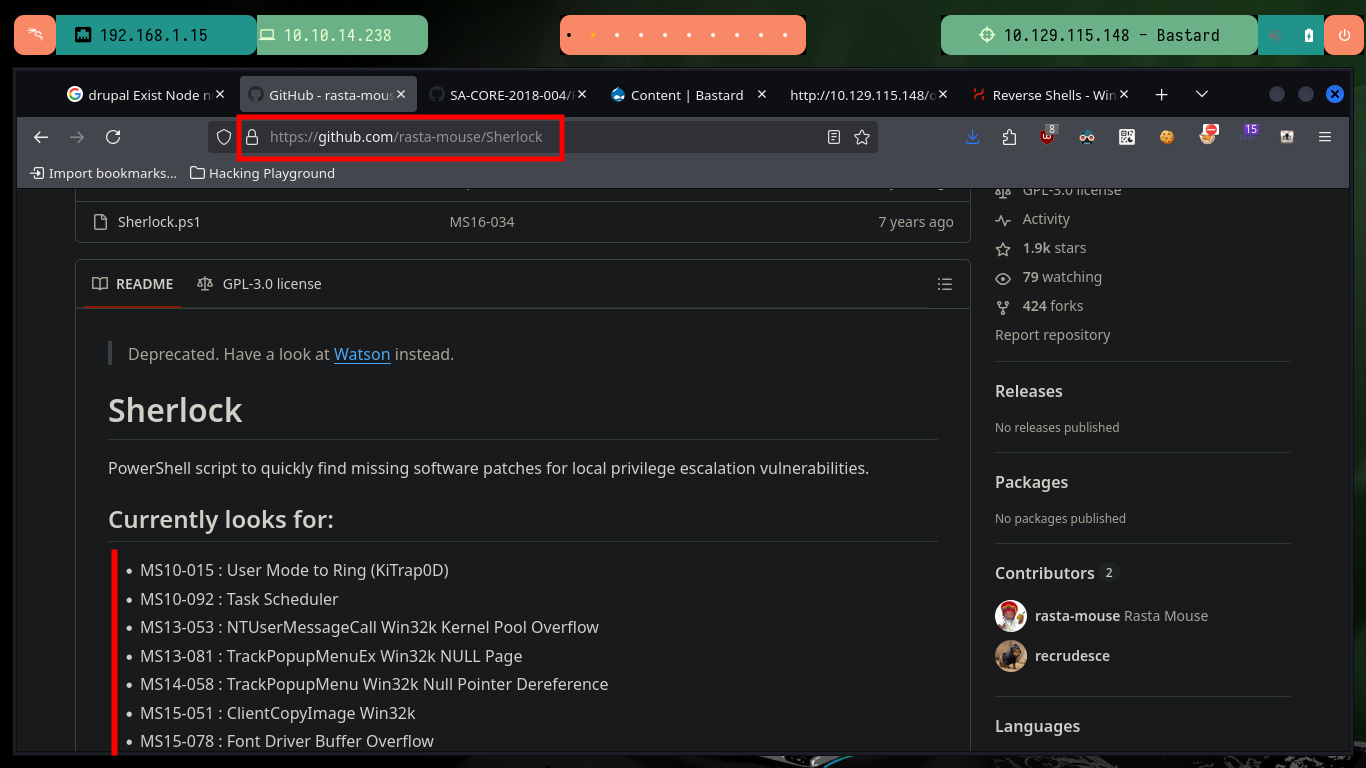Go back using the browser back arrow
Image resolution: width=1366 pixels, height=768 pixels.
pos(40,137)
